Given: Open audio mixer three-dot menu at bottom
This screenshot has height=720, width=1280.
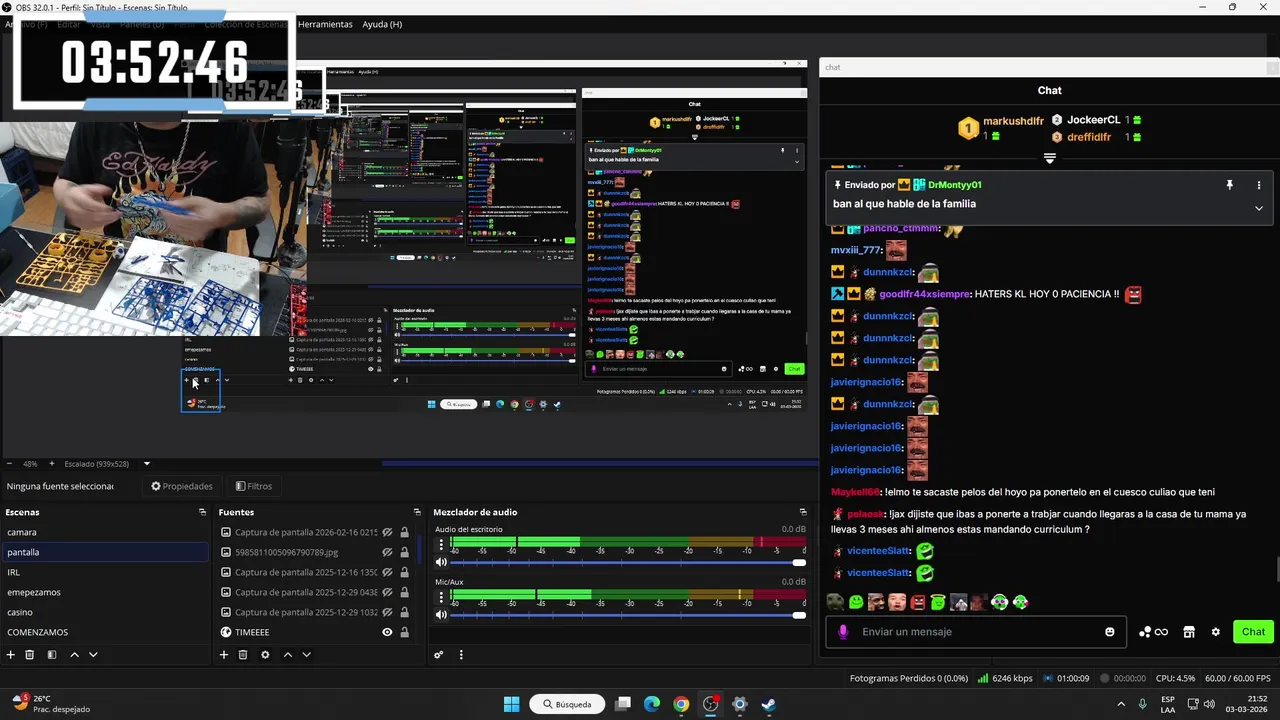Looking at the screenshot, I should click(461, 655).
